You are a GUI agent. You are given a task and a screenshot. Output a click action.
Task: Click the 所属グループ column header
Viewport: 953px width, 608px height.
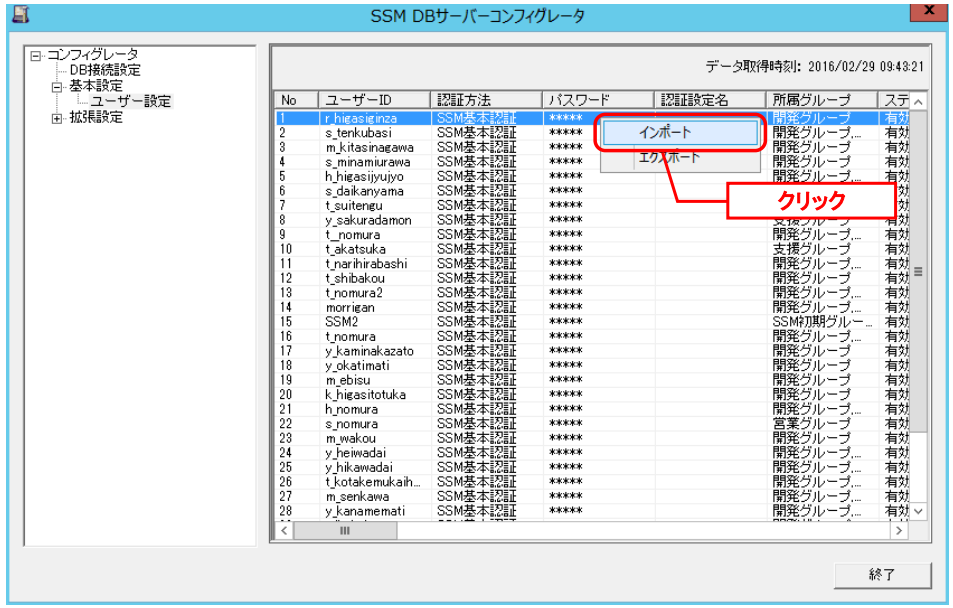[822, 100]
